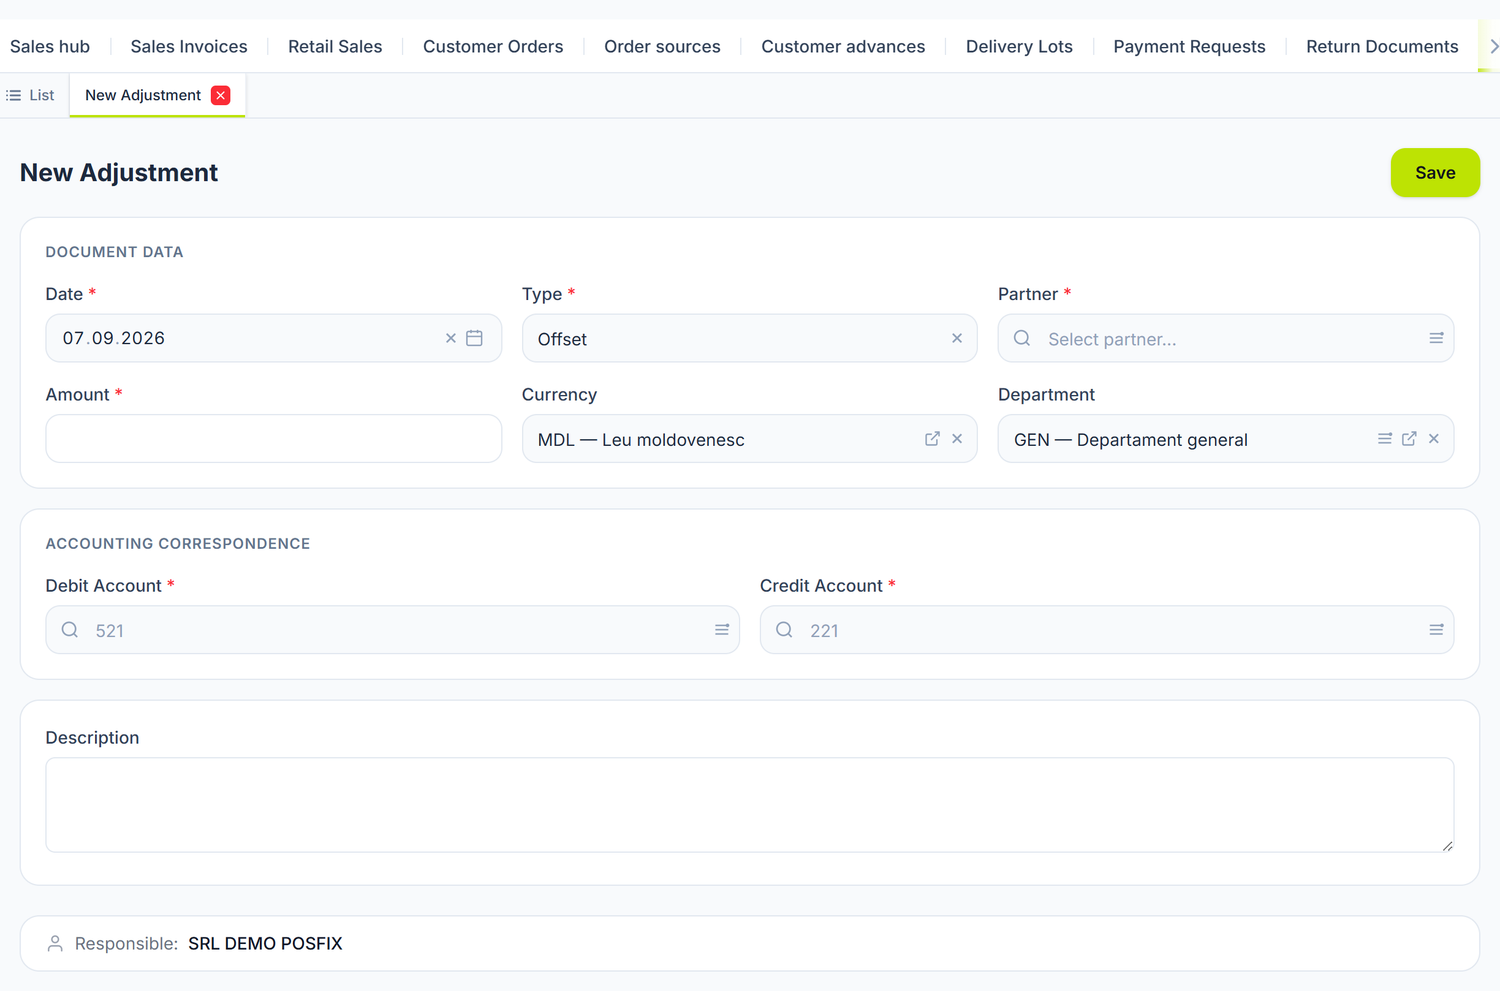Save the new adjustment
This screenshot has width=1500, height=991.
coord(1435,172)
